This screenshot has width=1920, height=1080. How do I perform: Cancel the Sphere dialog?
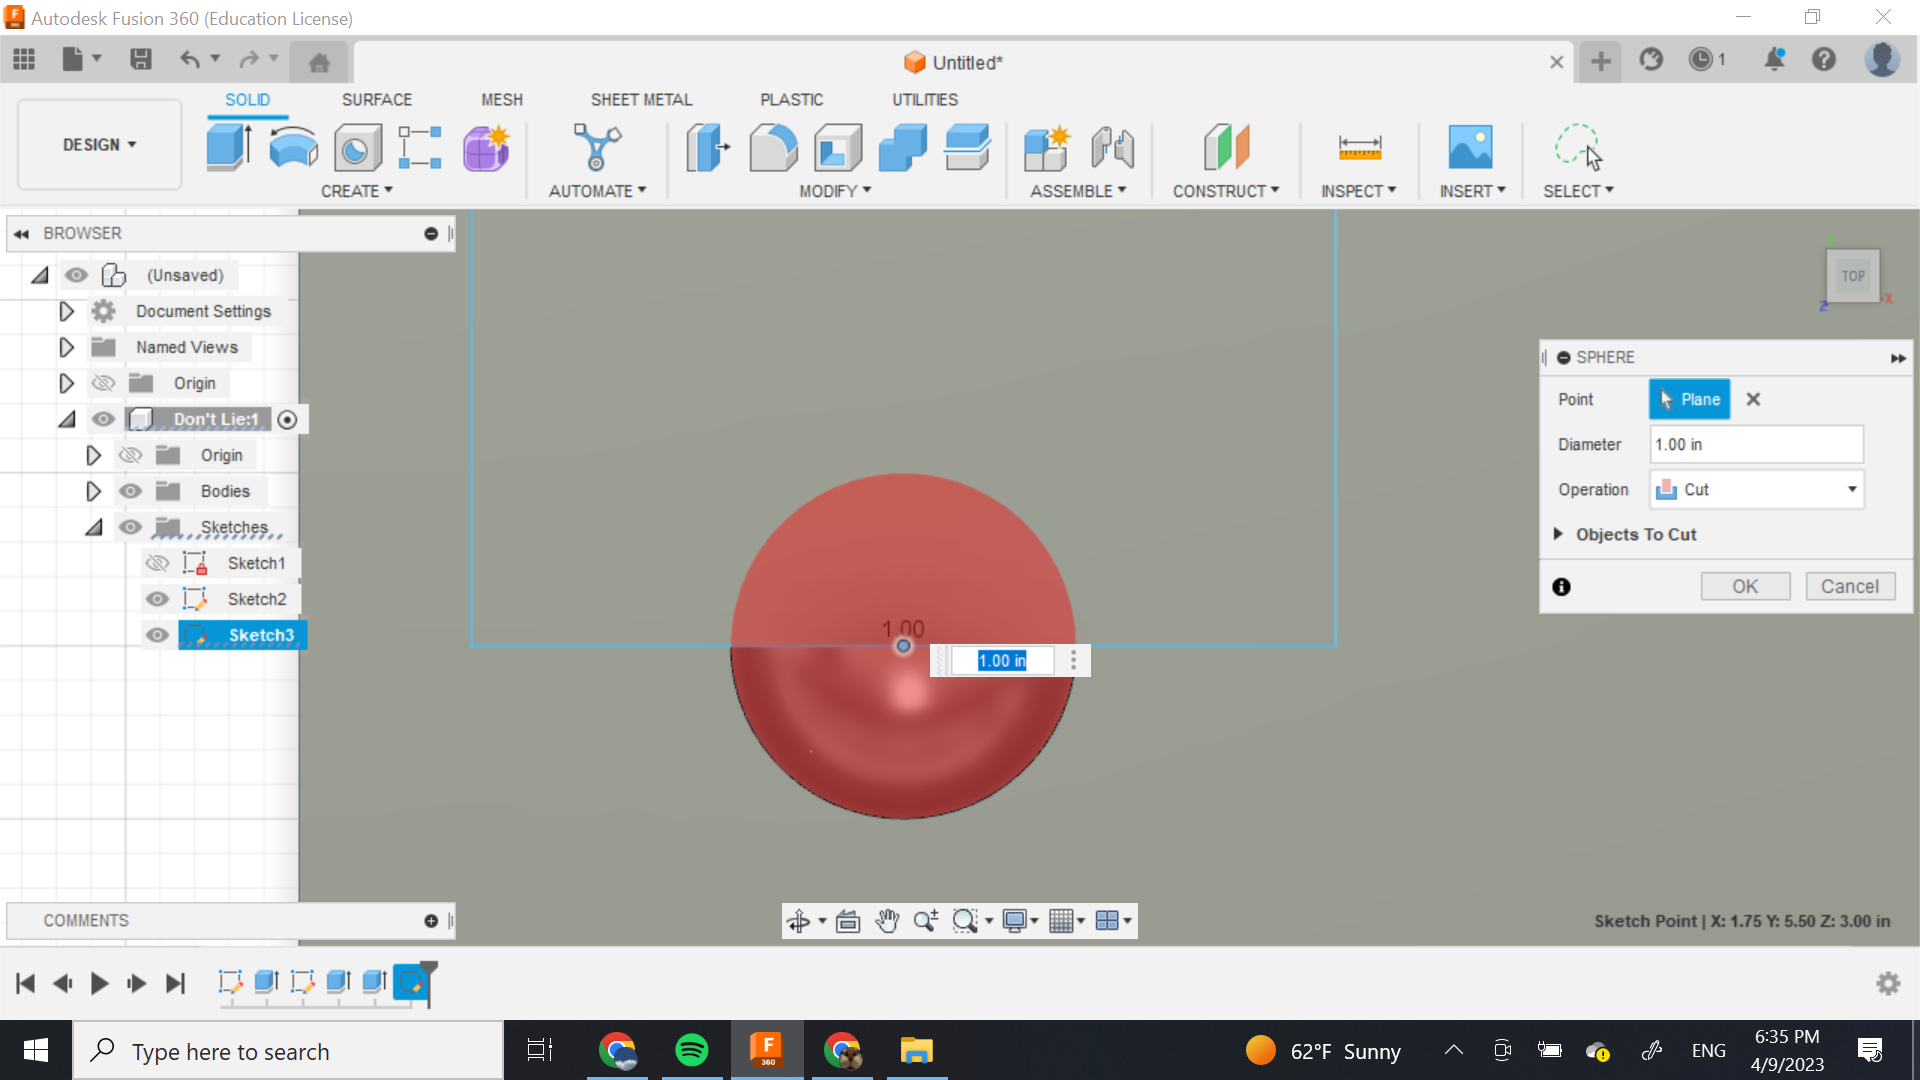pyautogui.click(x=1849, y=586)
